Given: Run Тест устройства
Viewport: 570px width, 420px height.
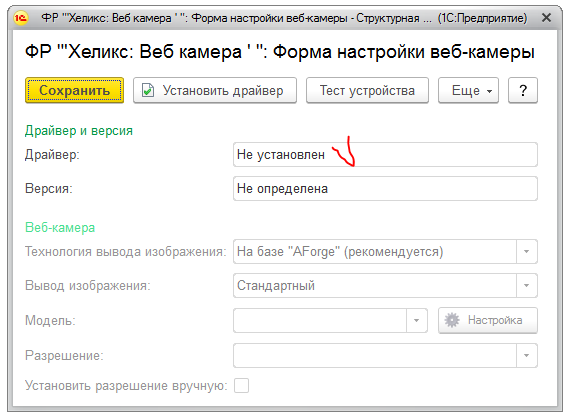Looking at the screenshot, I should click(367, 90).
